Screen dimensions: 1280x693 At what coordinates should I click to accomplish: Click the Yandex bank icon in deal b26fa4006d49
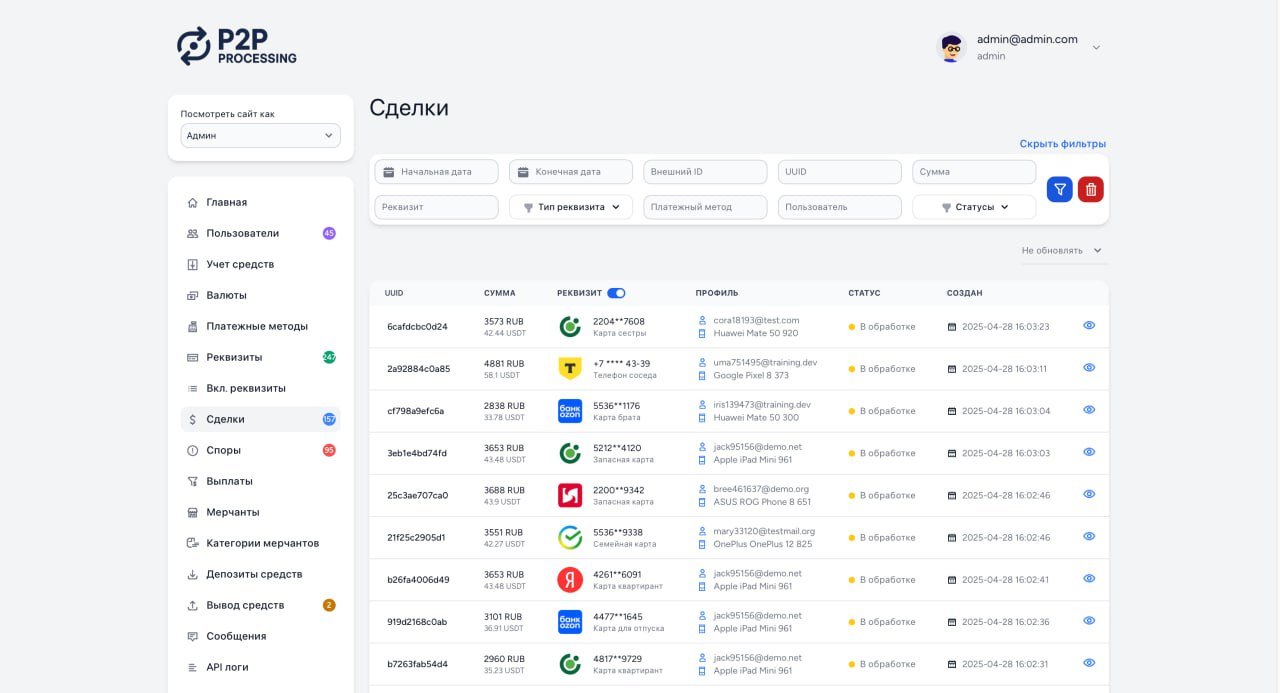tap(569, 580)
